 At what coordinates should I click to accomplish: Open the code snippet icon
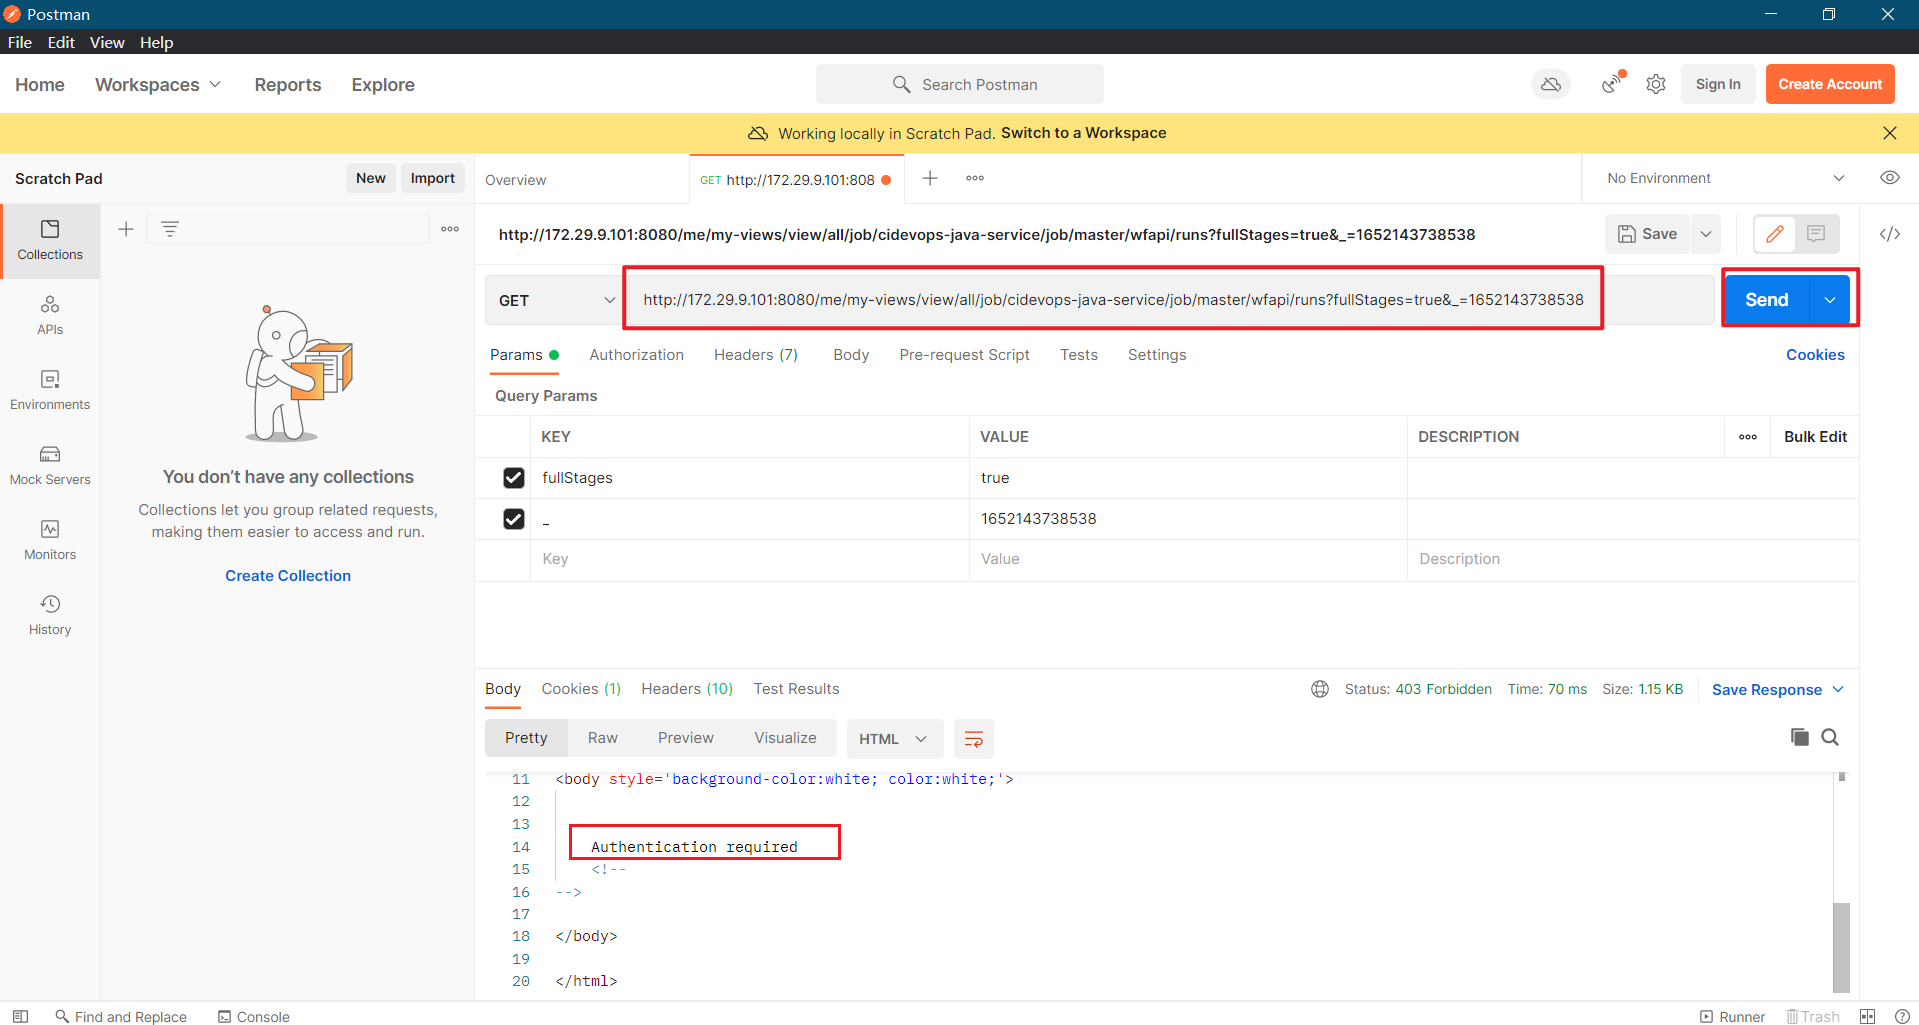[1890, 234]
